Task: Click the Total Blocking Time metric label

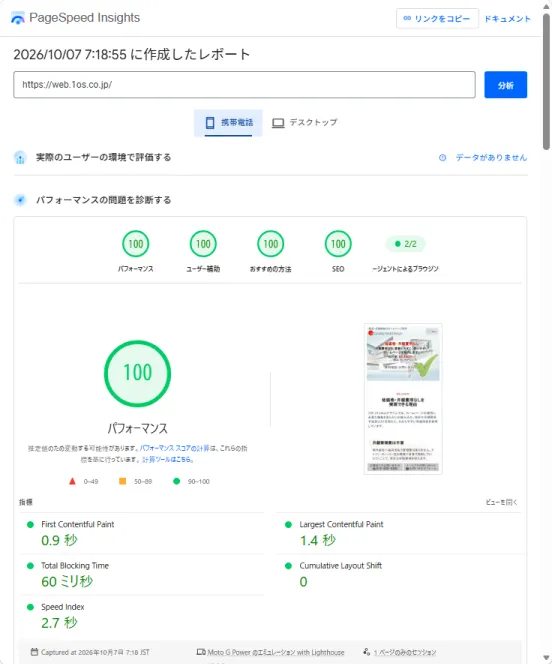Action: point(75,566)
